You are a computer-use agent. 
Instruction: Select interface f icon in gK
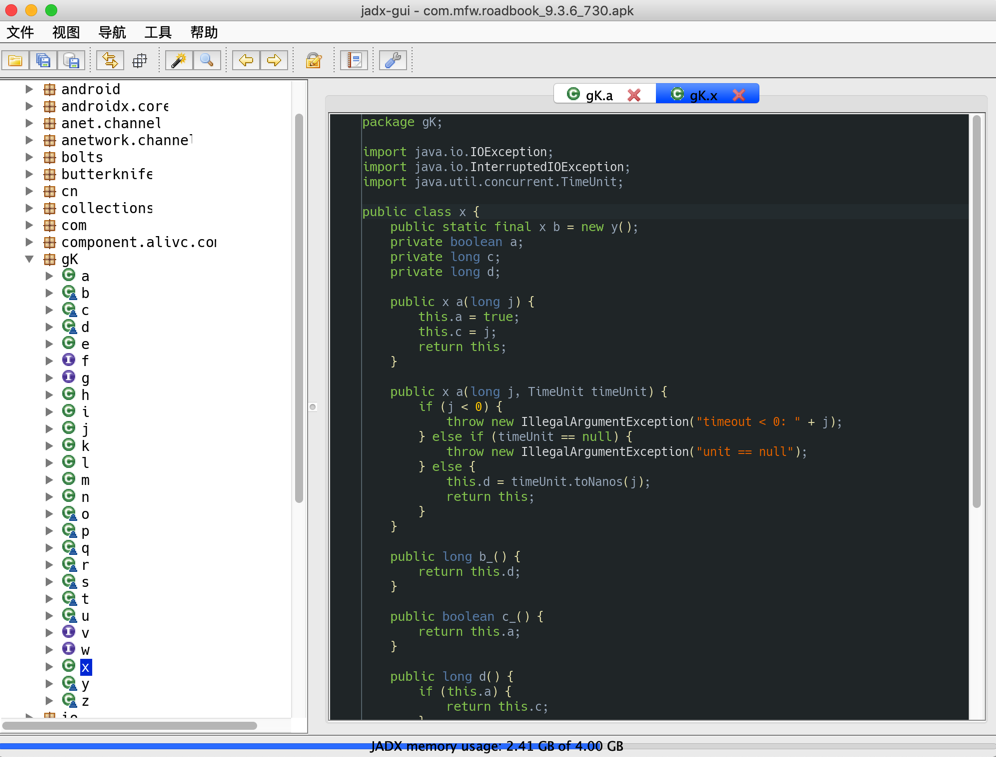click(69, 361)
